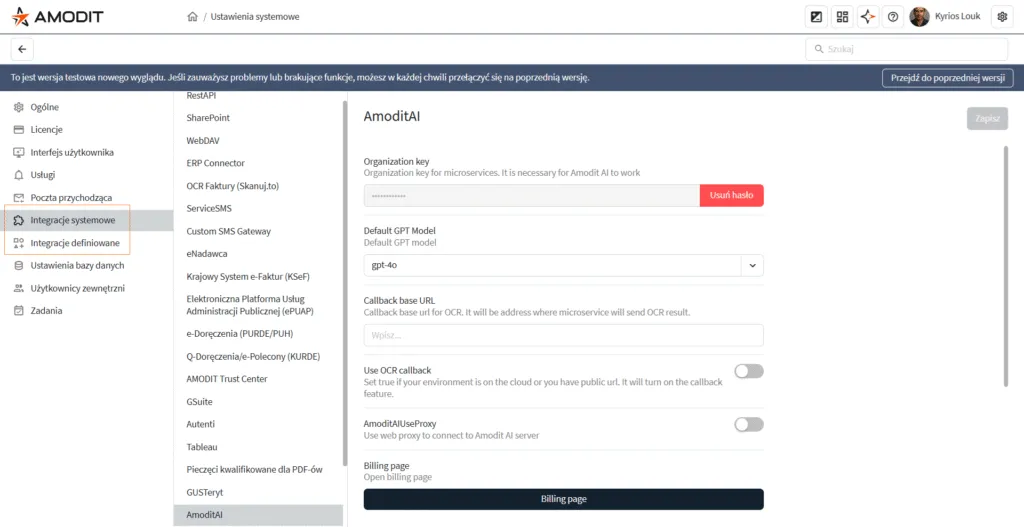
Task: Click the home icon in breadcrumb
Action: pos(192,17)
